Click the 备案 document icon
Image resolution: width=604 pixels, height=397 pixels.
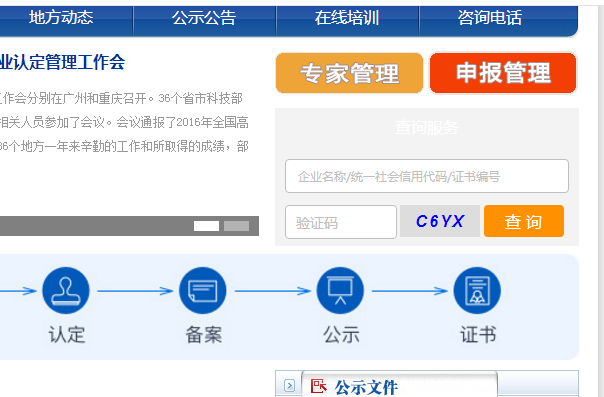coord(203,291)
